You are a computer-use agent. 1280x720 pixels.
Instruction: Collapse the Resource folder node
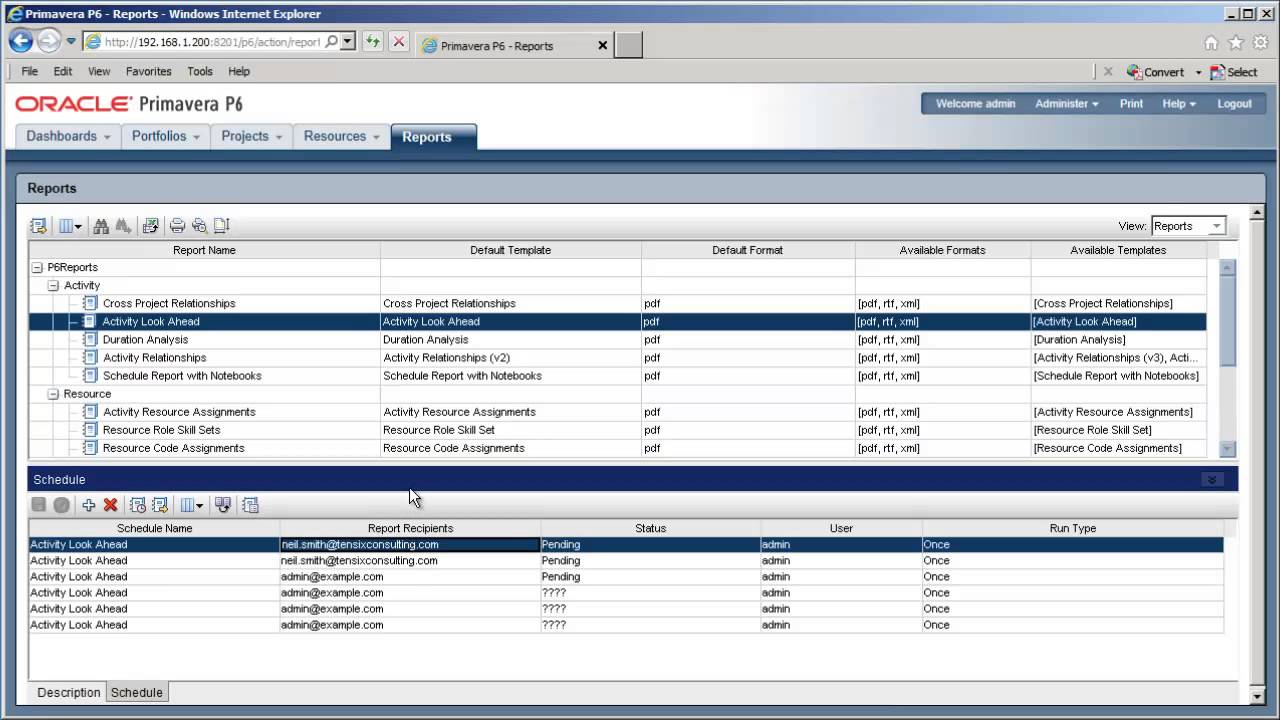click(54, 394)
